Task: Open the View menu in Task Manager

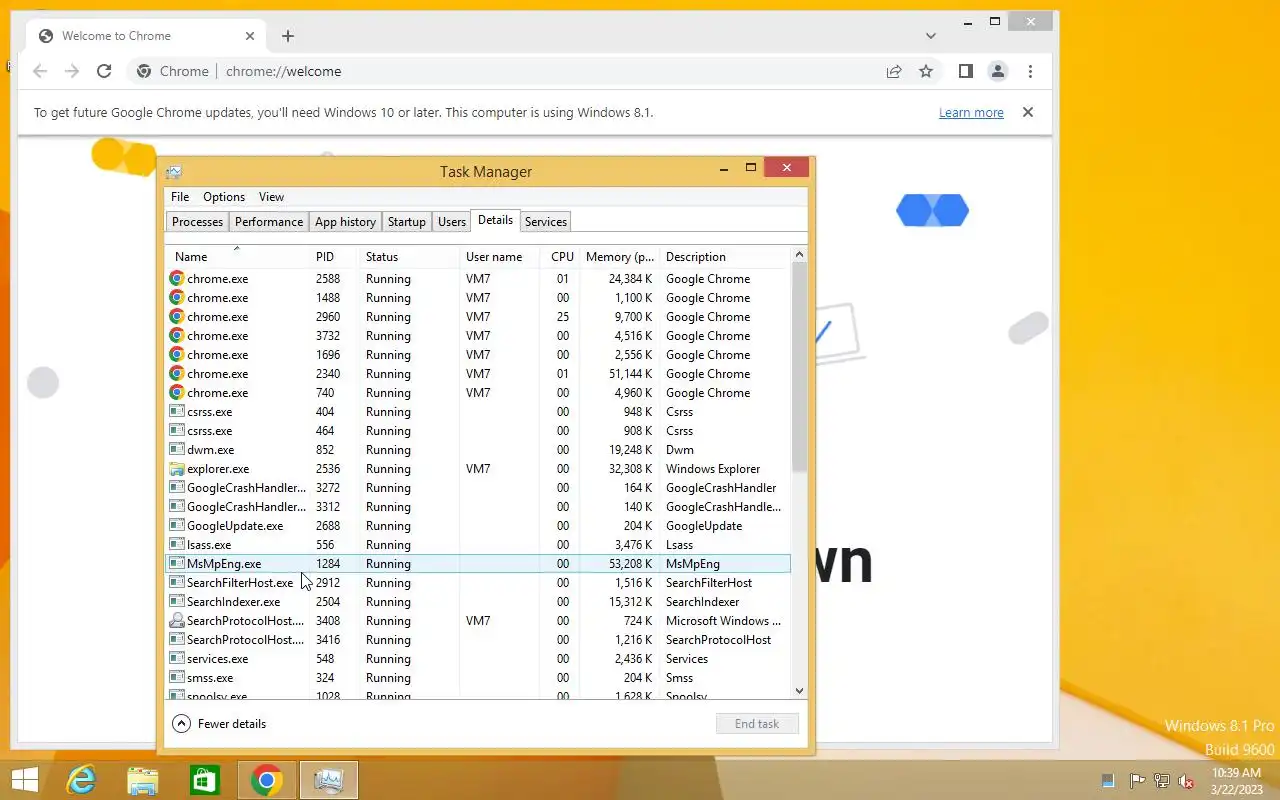Action: [x=271, y=197]
